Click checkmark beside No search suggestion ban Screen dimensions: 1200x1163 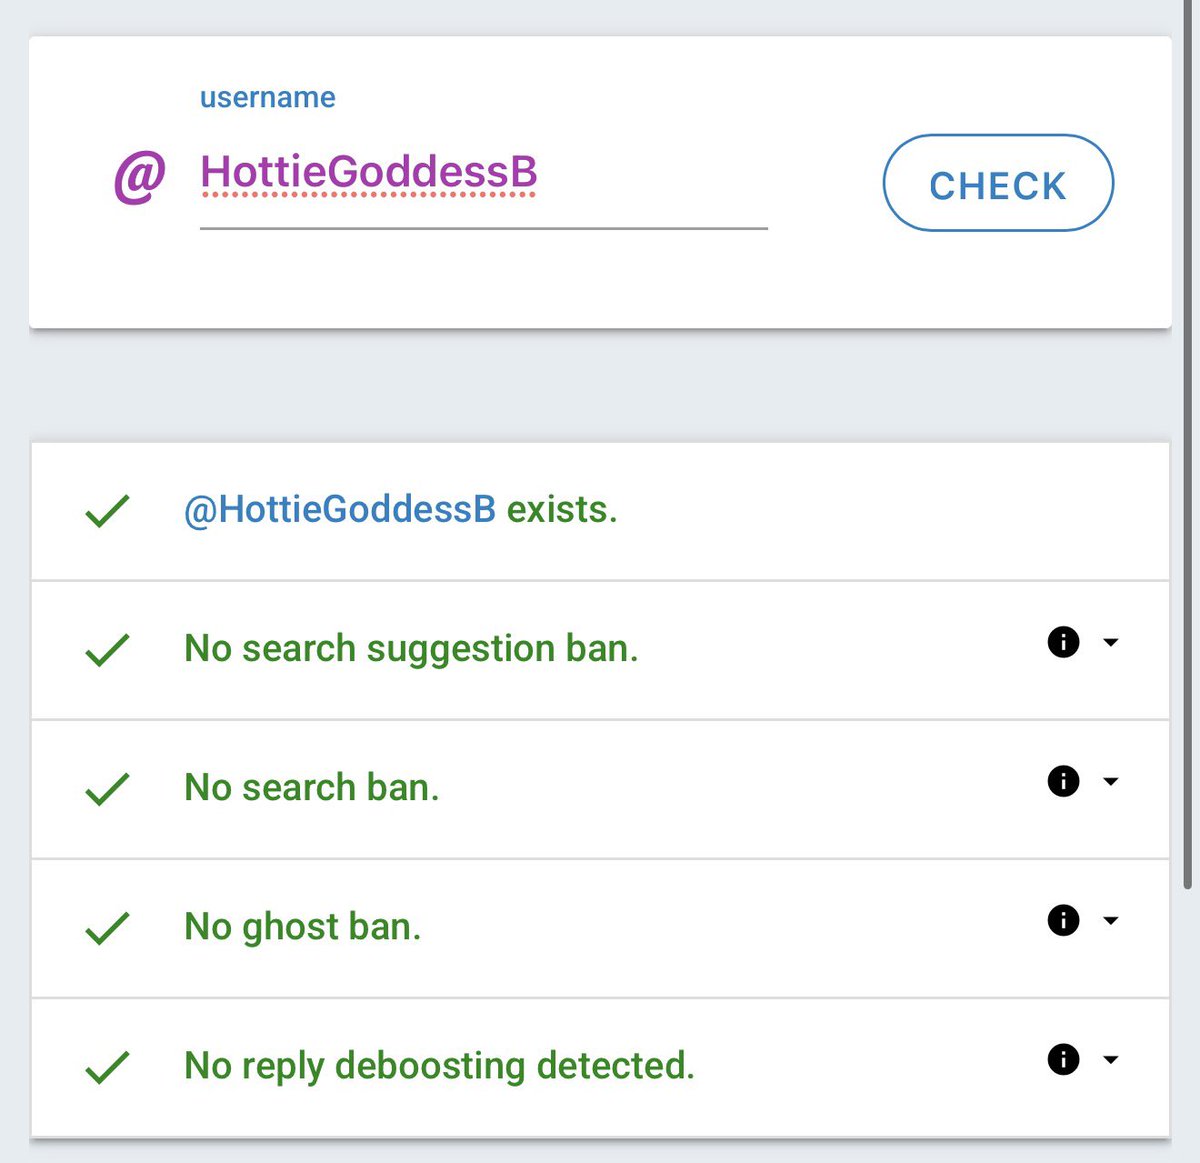click(x=107, y=650)
